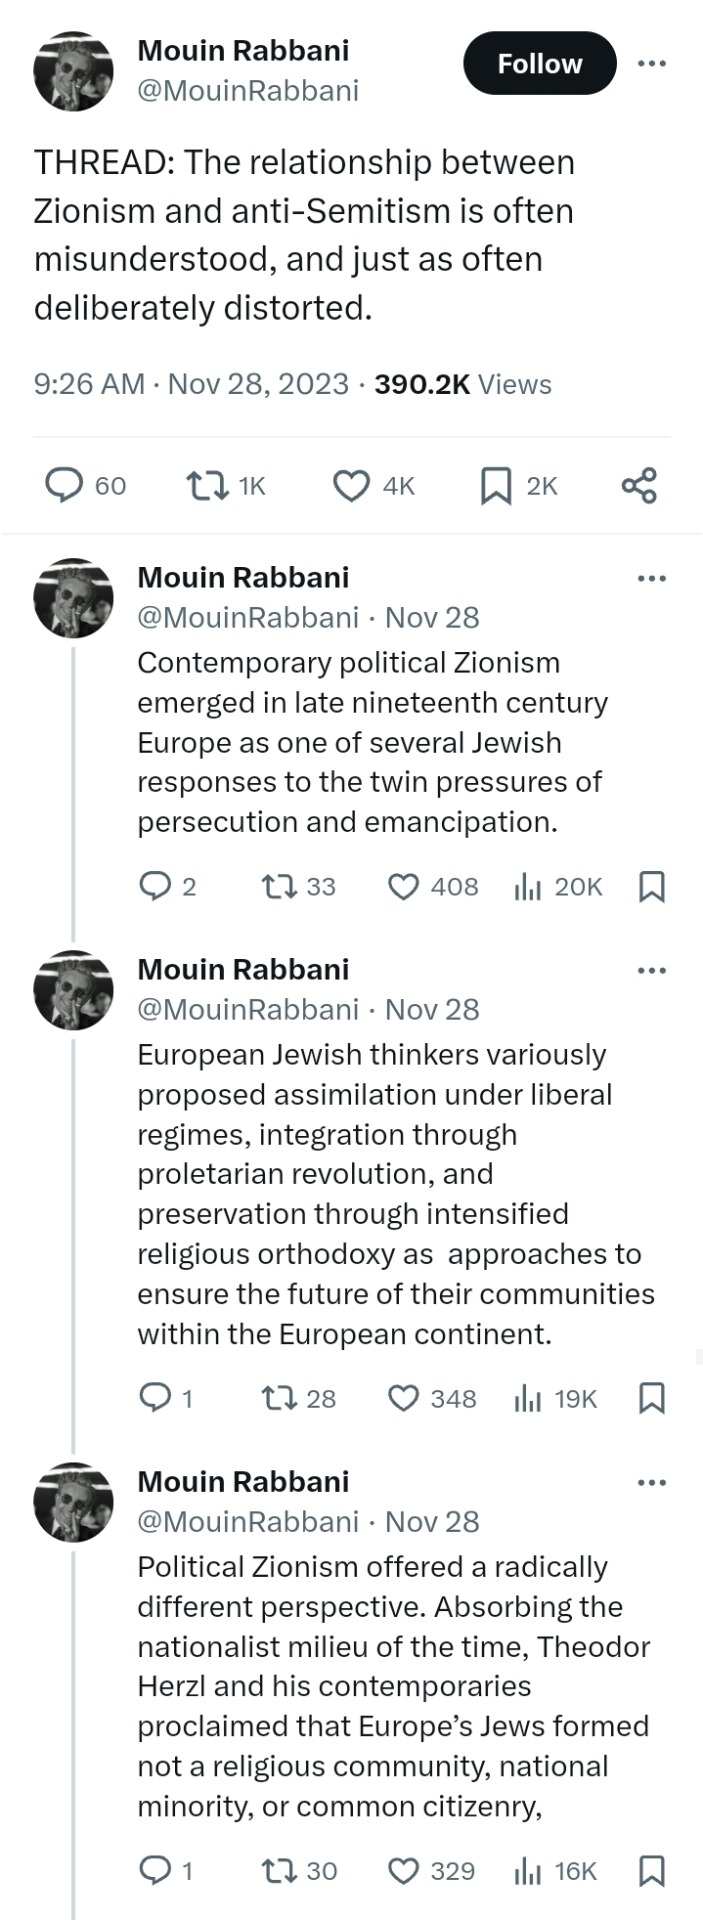The width and height of the screenshot is (703, 1920).
Task: Open more menu on 'Contemporary political Zionism' tweet
Action: [x=651, y=578]
